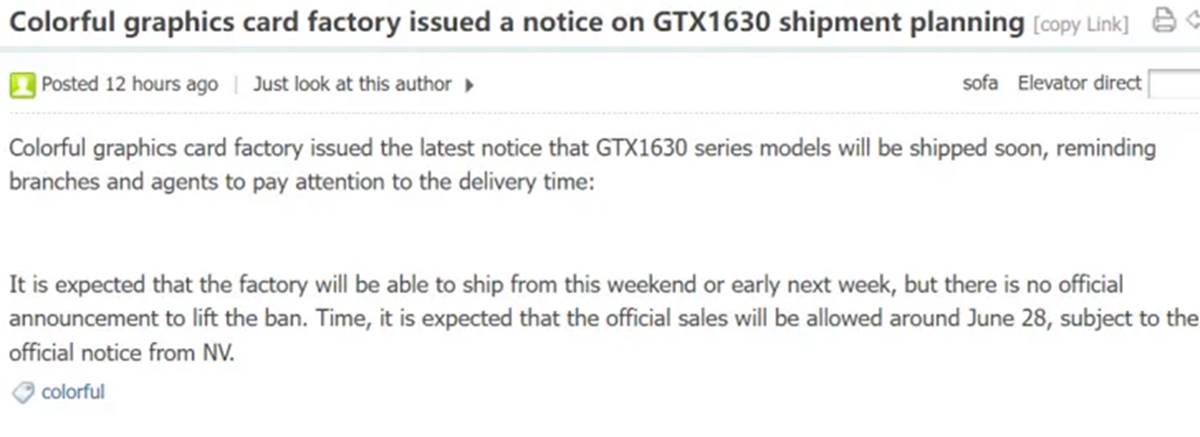Image resolution: width=1200 pixels, height=437 pixels.
Task: Click the separator bar after the post time
Action: (236, 85)
